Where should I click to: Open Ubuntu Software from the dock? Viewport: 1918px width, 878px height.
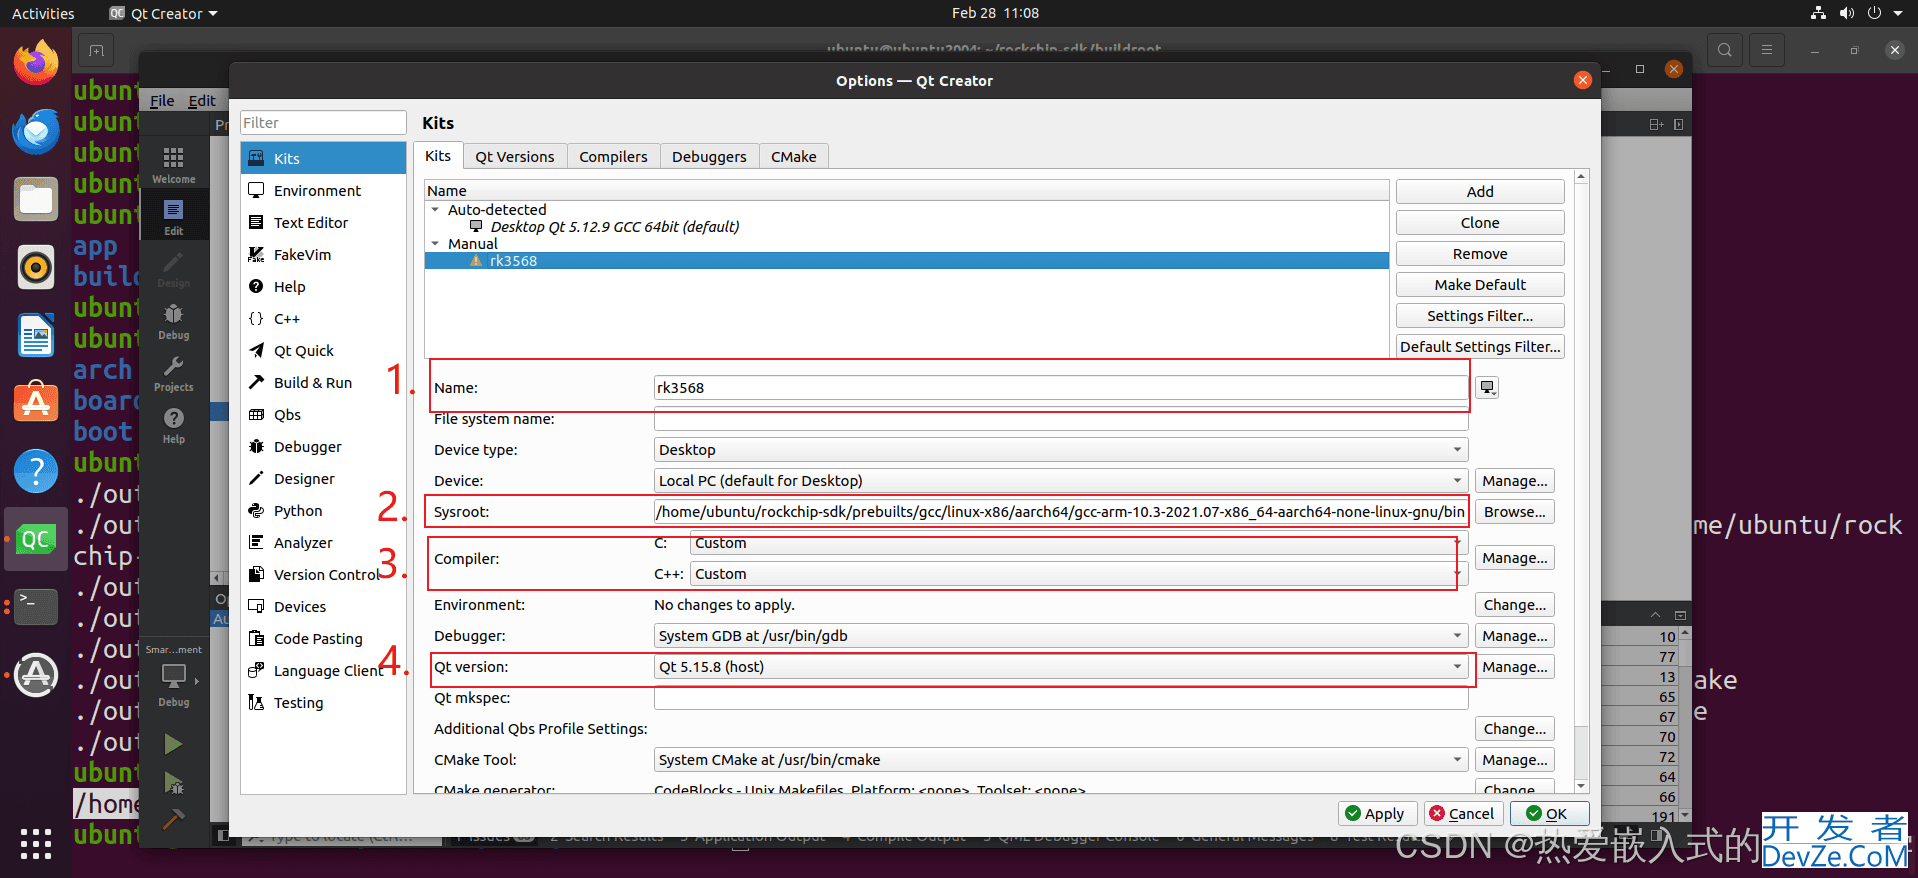pyautogui.click(x=36, y=403)
